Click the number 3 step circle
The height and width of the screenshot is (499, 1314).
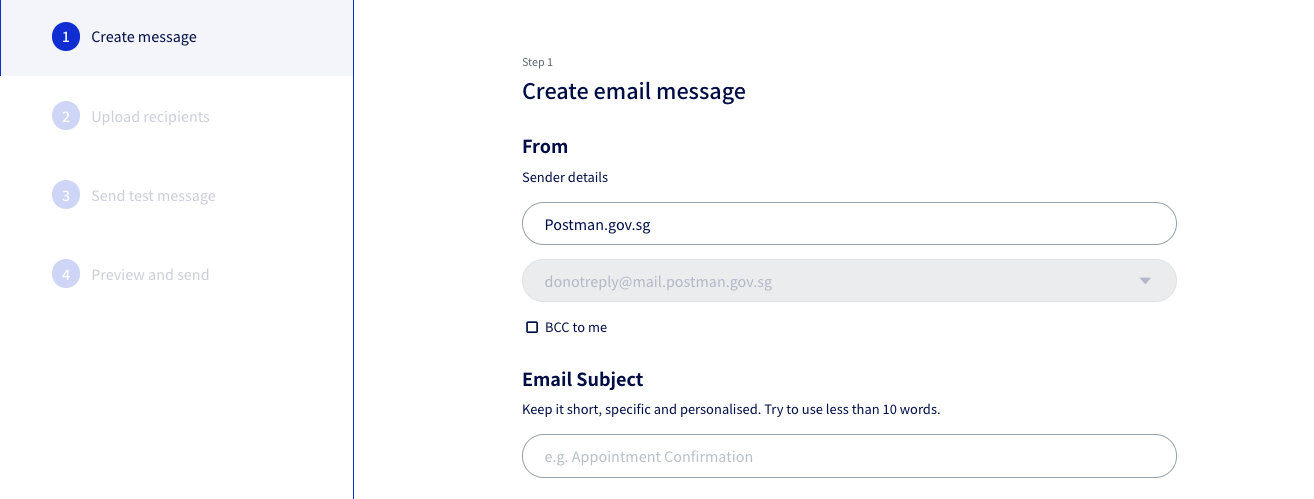pos(65,196)
